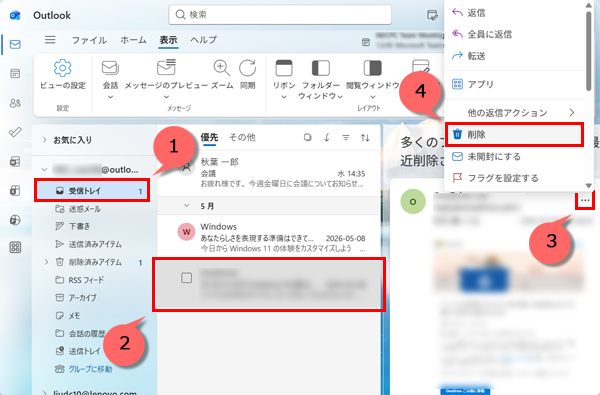Switch to the 優先 inbox tab
600x395 pixels.
(209, 137)
